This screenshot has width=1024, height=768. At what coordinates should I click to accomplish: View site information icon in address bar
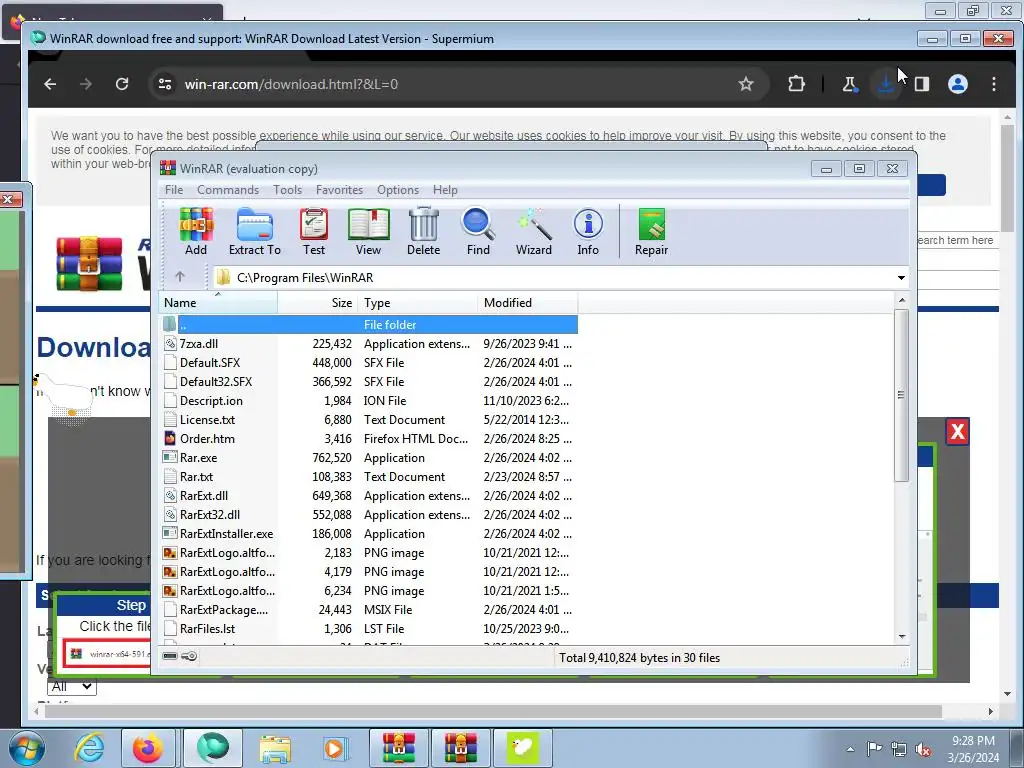coord(165,84)
